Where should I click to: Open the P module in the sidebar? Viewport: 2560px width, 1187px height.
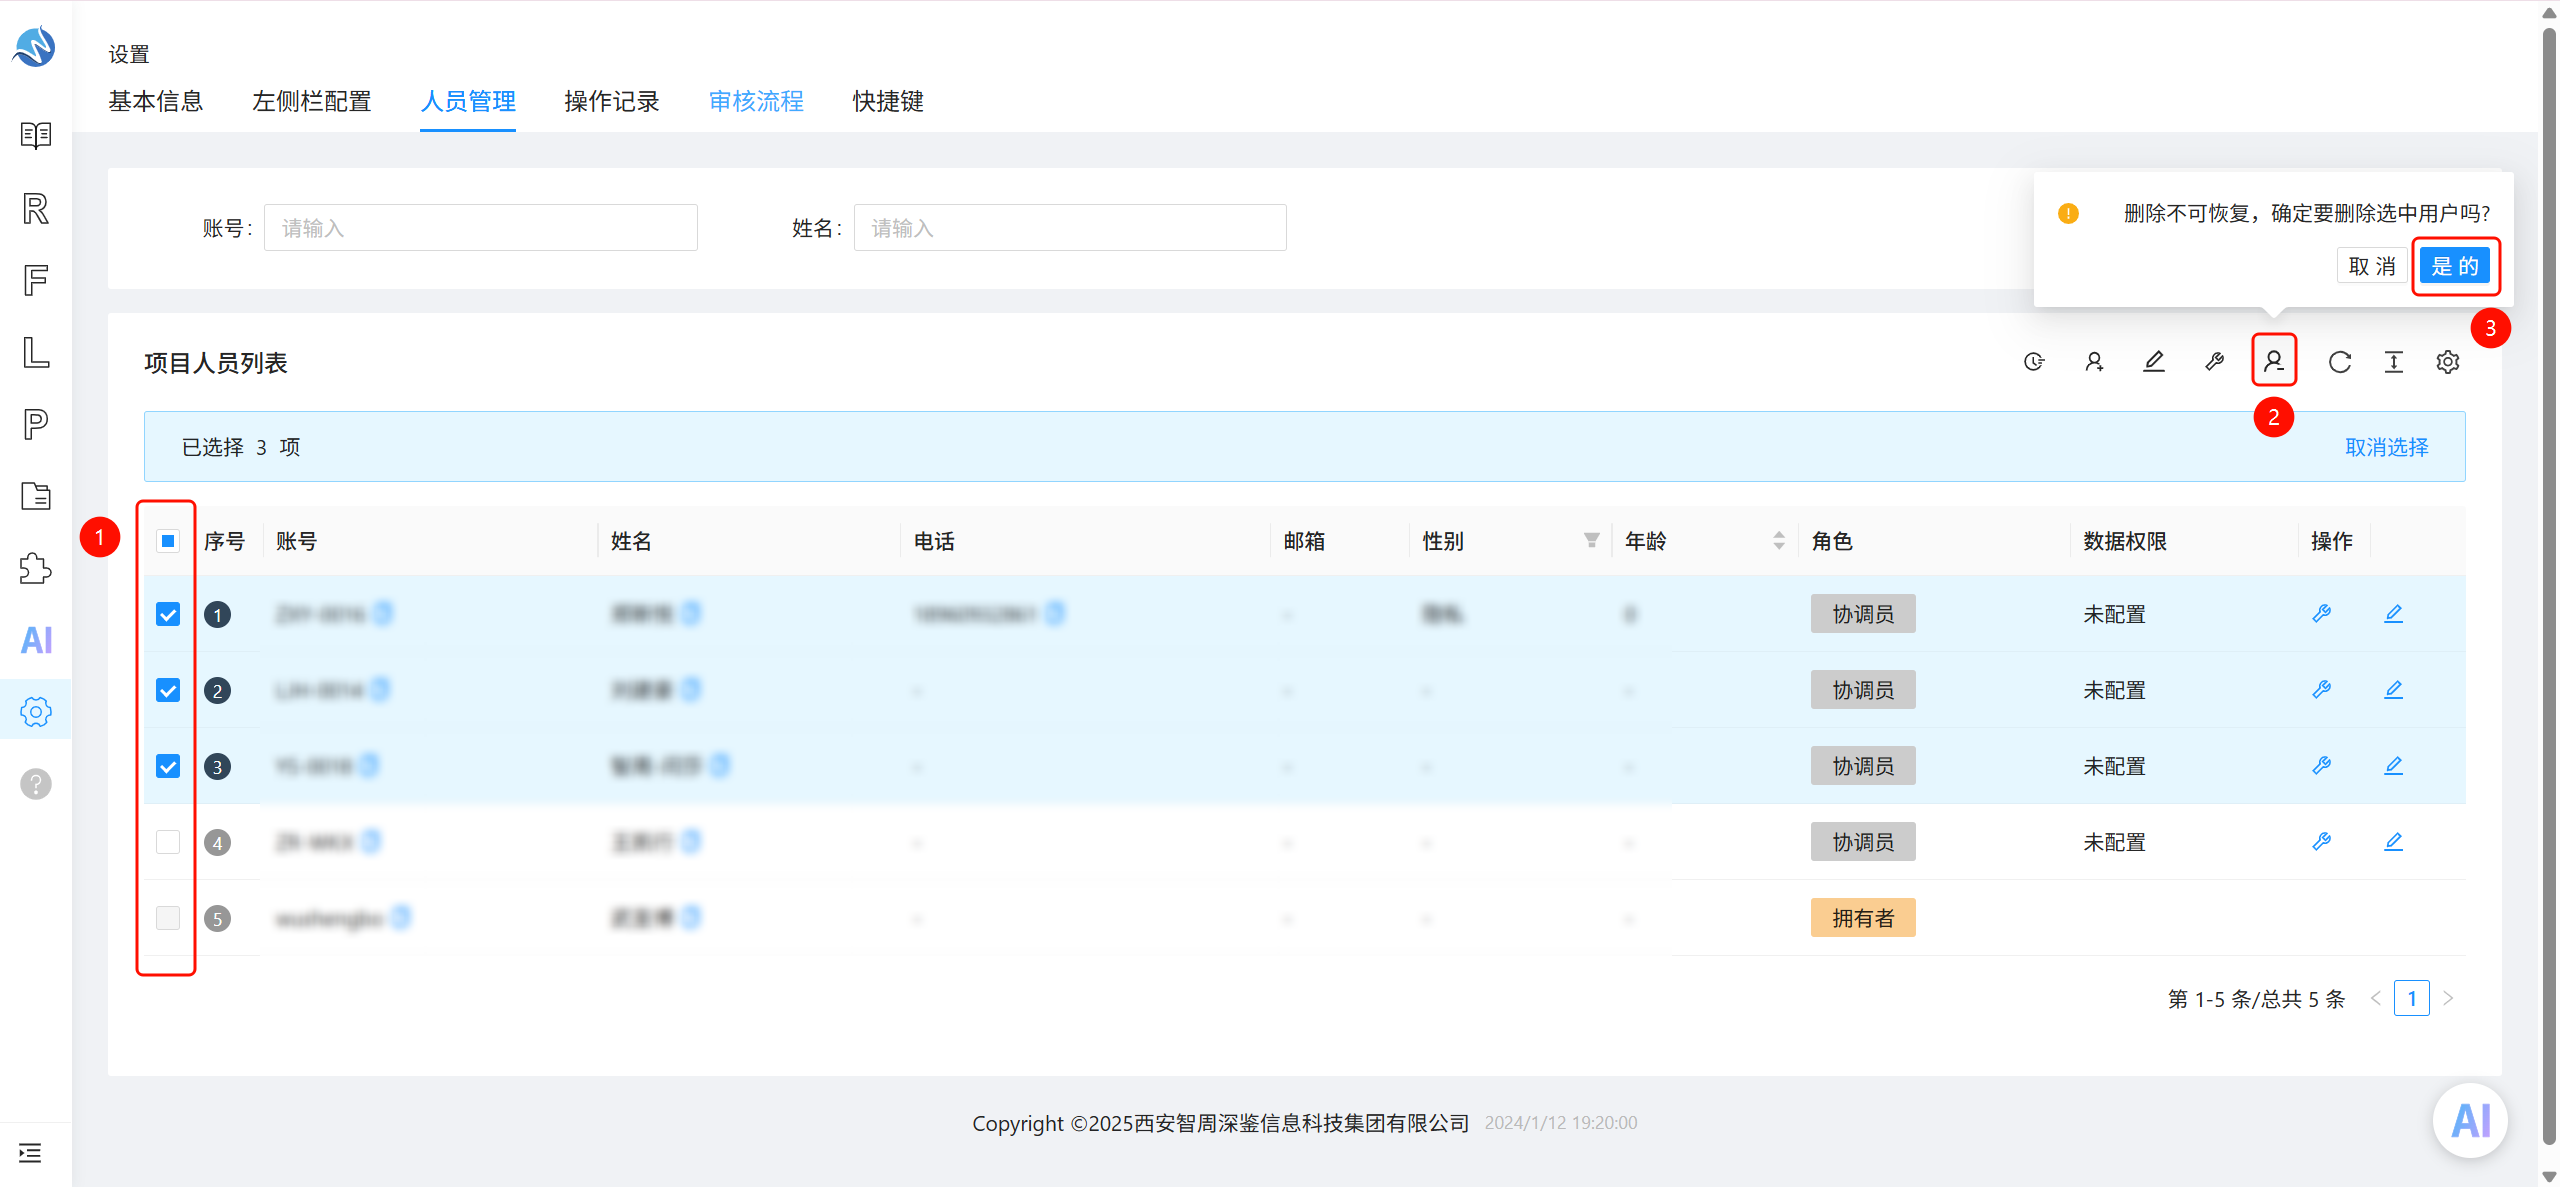click(36, 424)
